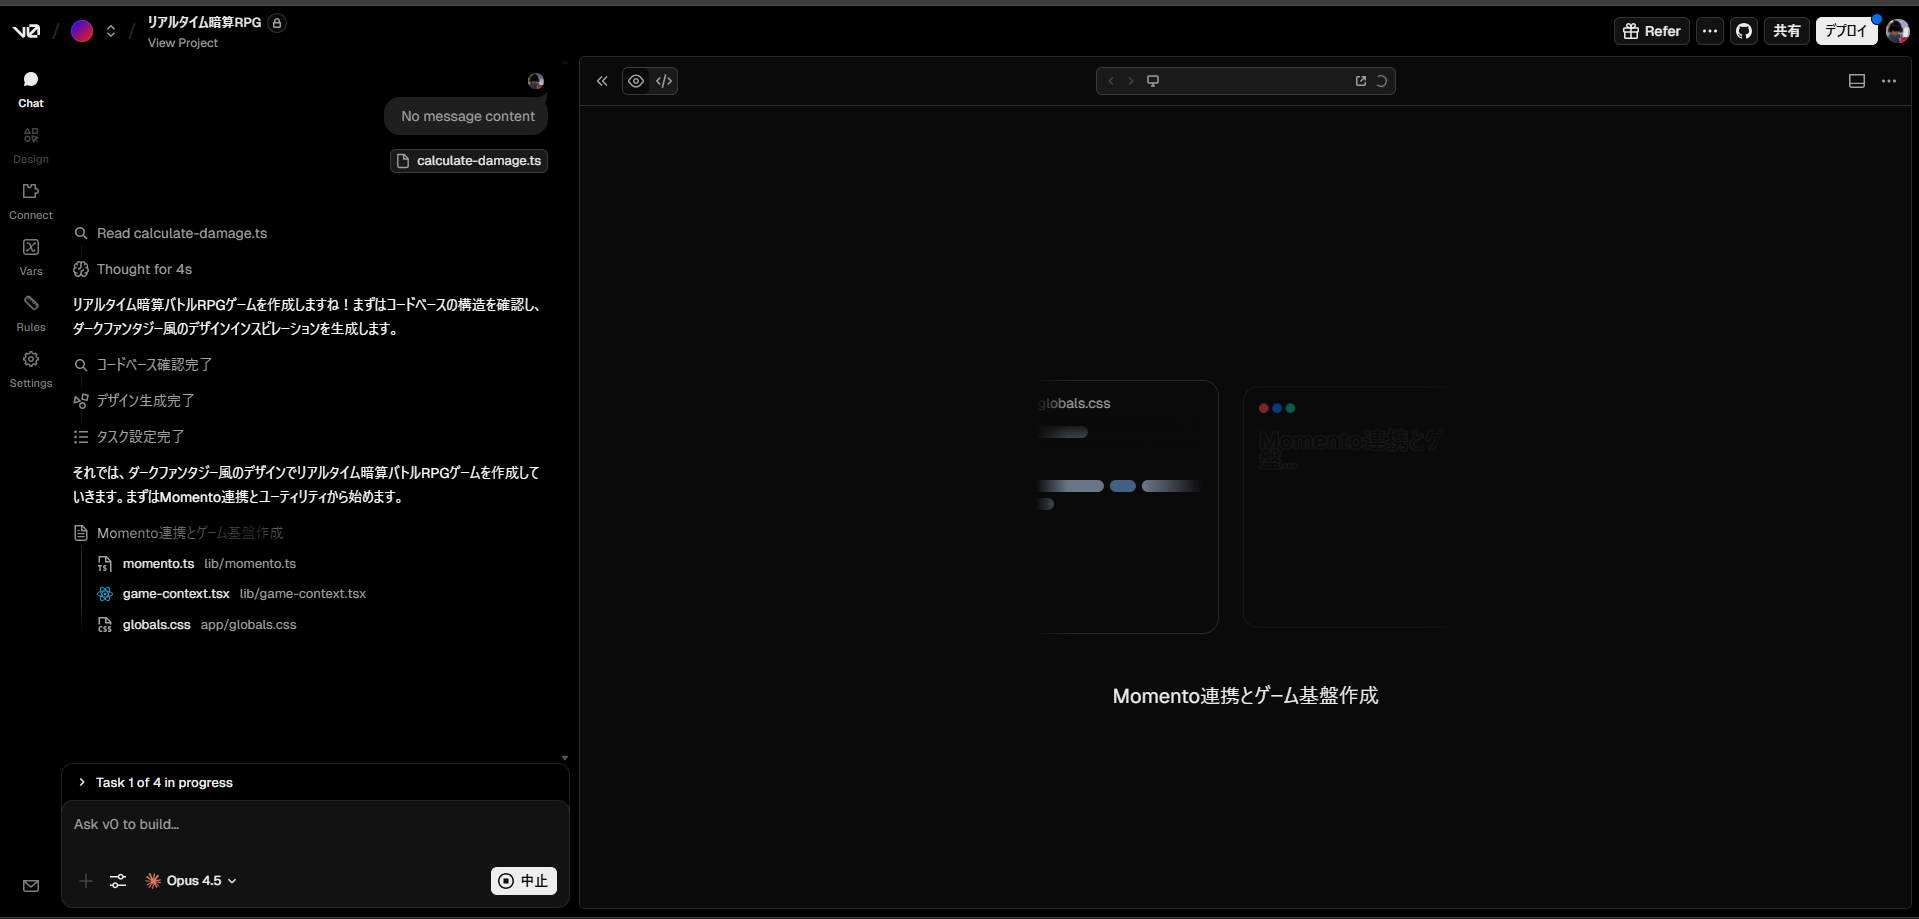The image size is (1919, 919).
Task: Open the Opus 4.5 model selector
Action: pyautogui.click(x=190, y=881)
